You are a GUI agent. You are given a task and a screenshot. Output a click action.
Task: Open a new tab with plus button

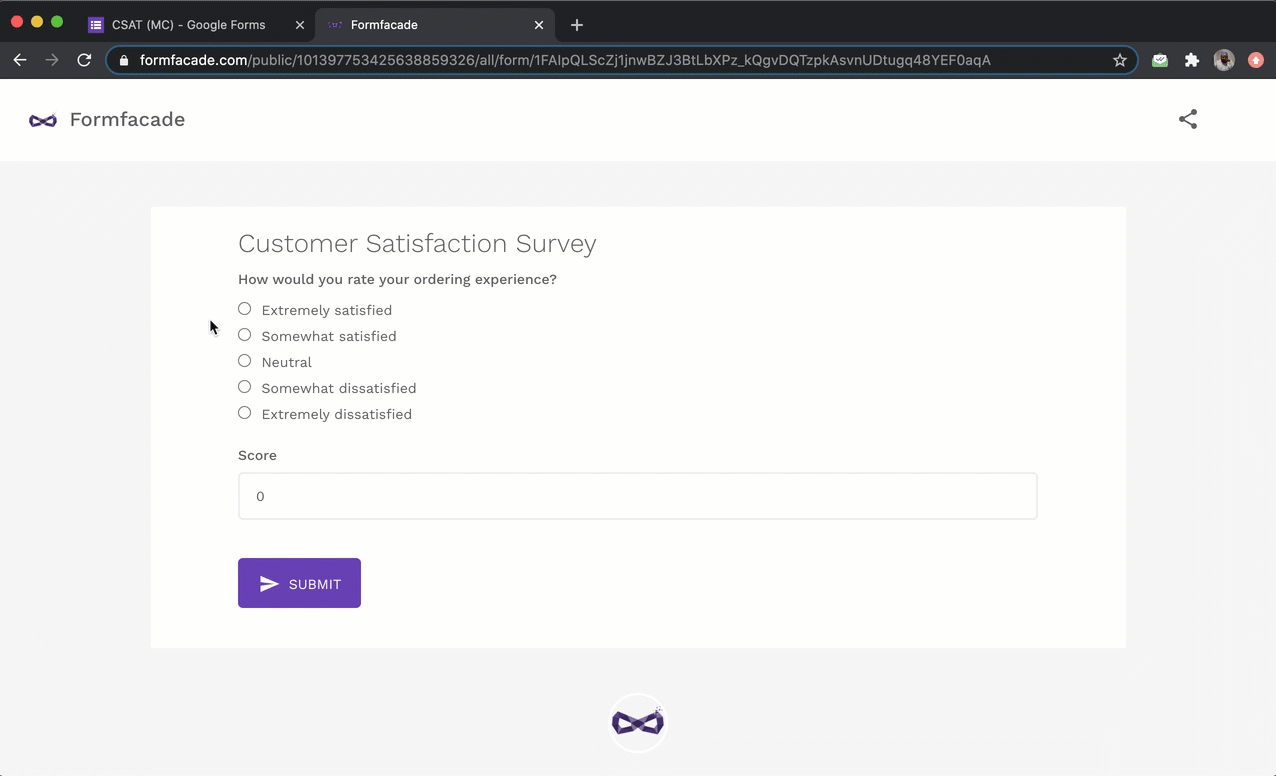(x=576, y=25)
